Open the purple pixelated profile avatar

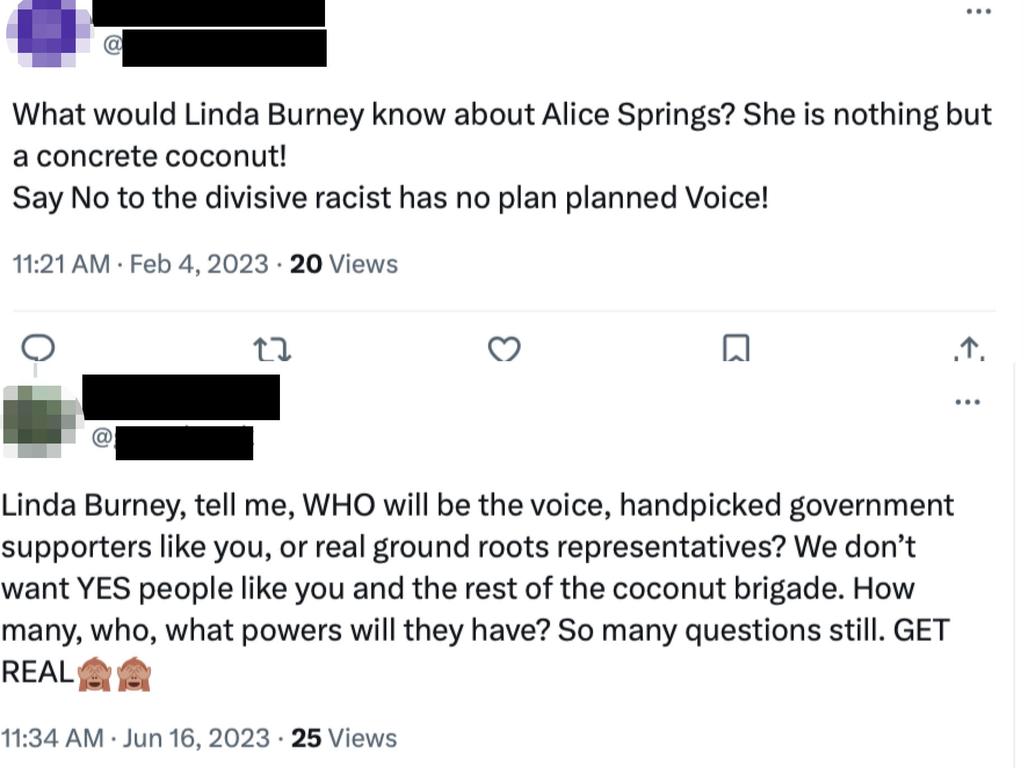pyautogui.click(x=47, y=33)
